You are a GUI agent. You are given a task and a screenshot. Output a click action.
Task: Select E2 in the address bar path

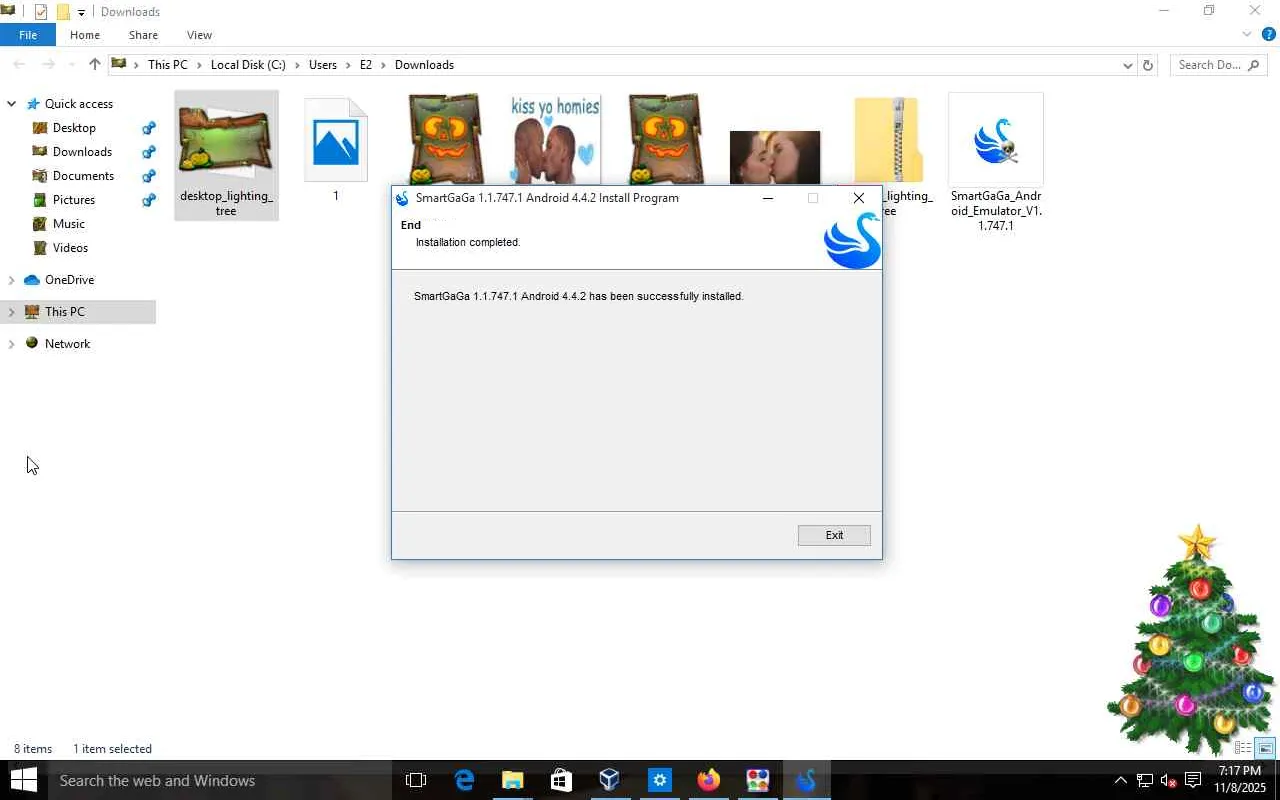pyautogui.click(x=366, y=65)
